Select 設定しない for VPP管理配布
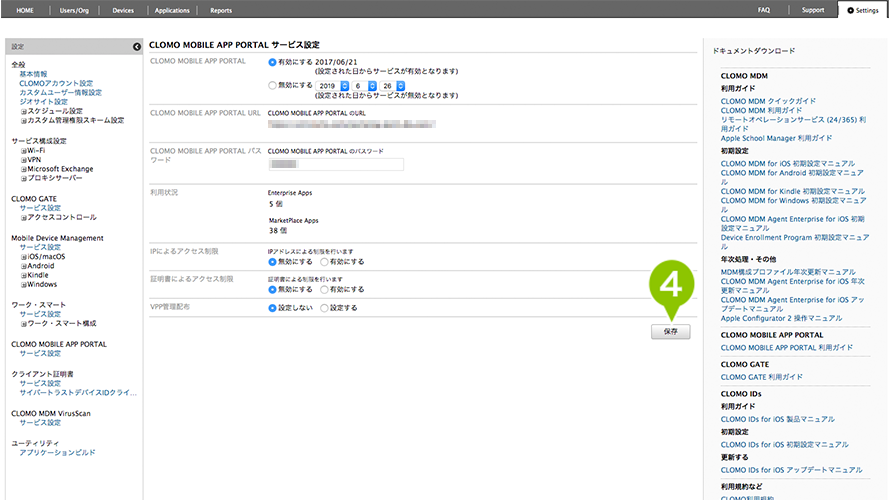The image size is (889, 500). [x=272, y=308]
